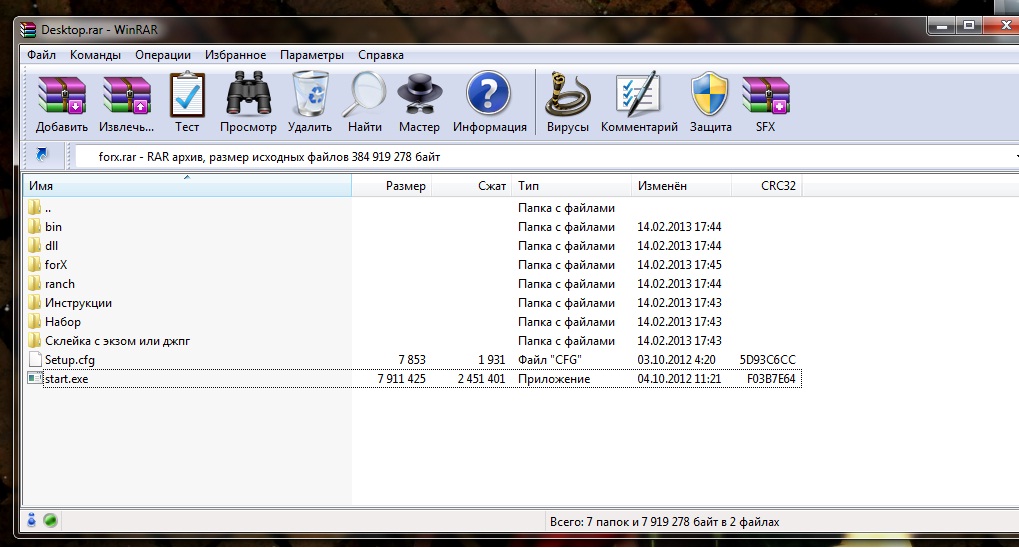Image resolution: width=1019 pixels, height=548 pixels.
Task: Open the Избранное menu
Action: (235, 55)
